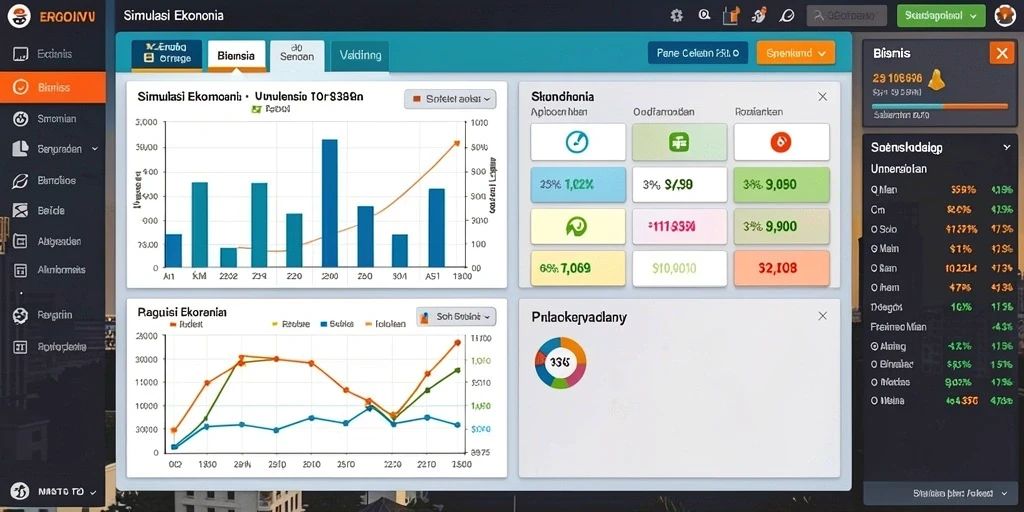Click the Bemdics leaf icon in sidebar
This screenshot has height=512, width=1024.
coord(20,180)
